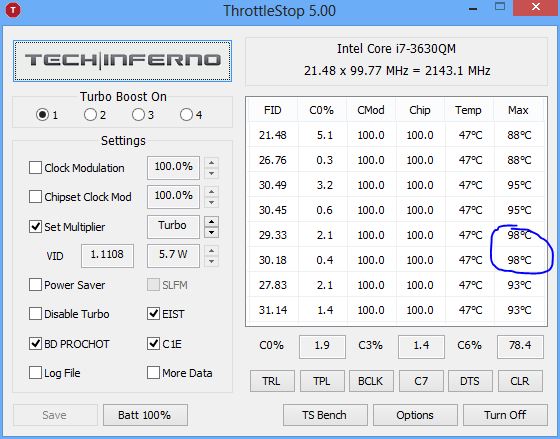Uncheck the BD PROCHOT checkbox
The height and width of the screenshot is (439, 560).
point(35,344)
